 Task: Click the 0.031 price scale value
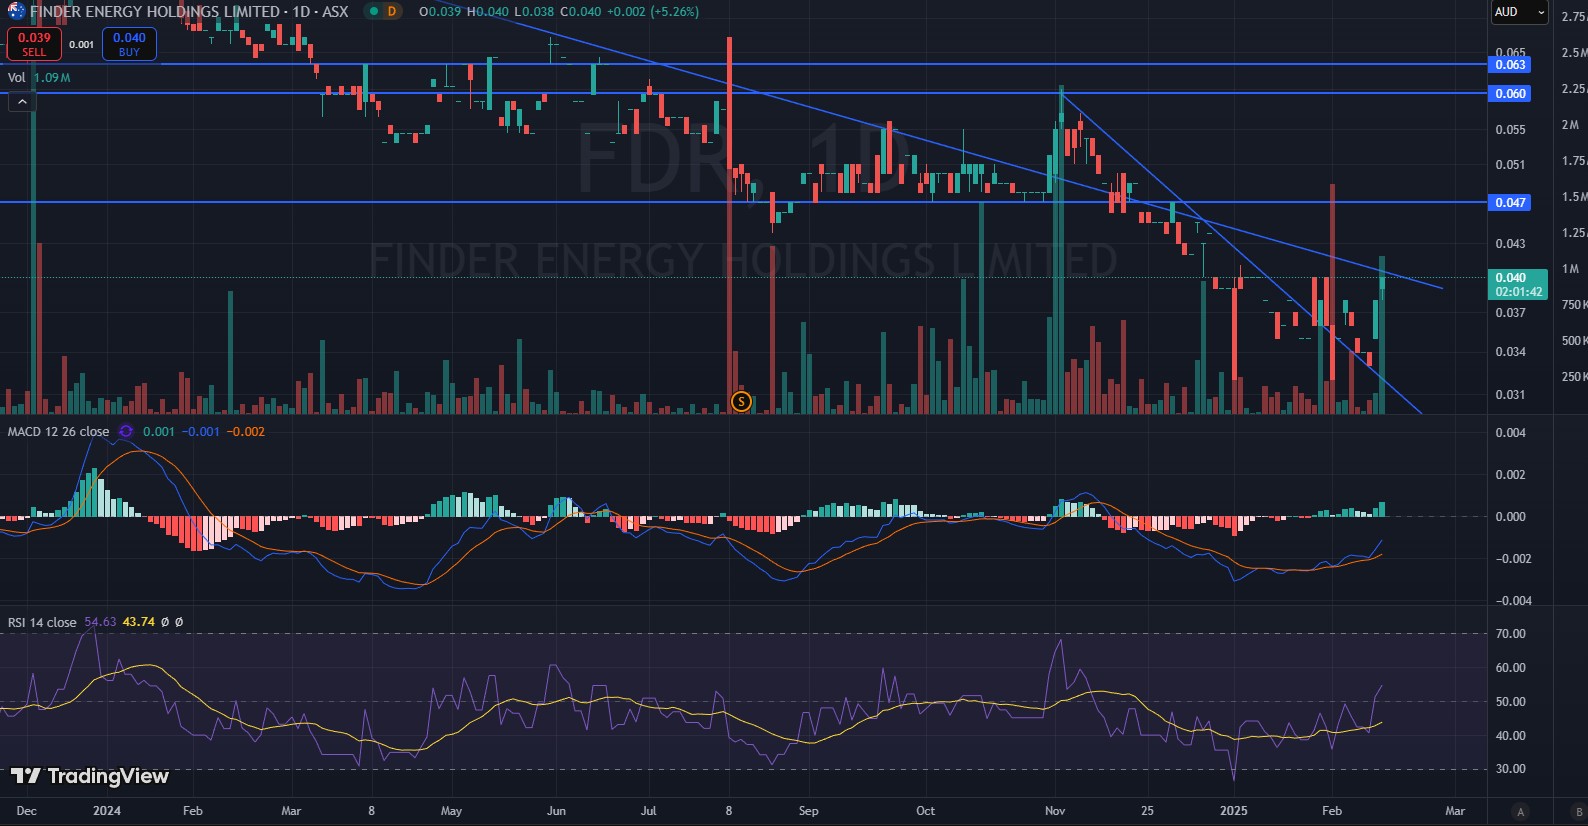(1510, 395)
